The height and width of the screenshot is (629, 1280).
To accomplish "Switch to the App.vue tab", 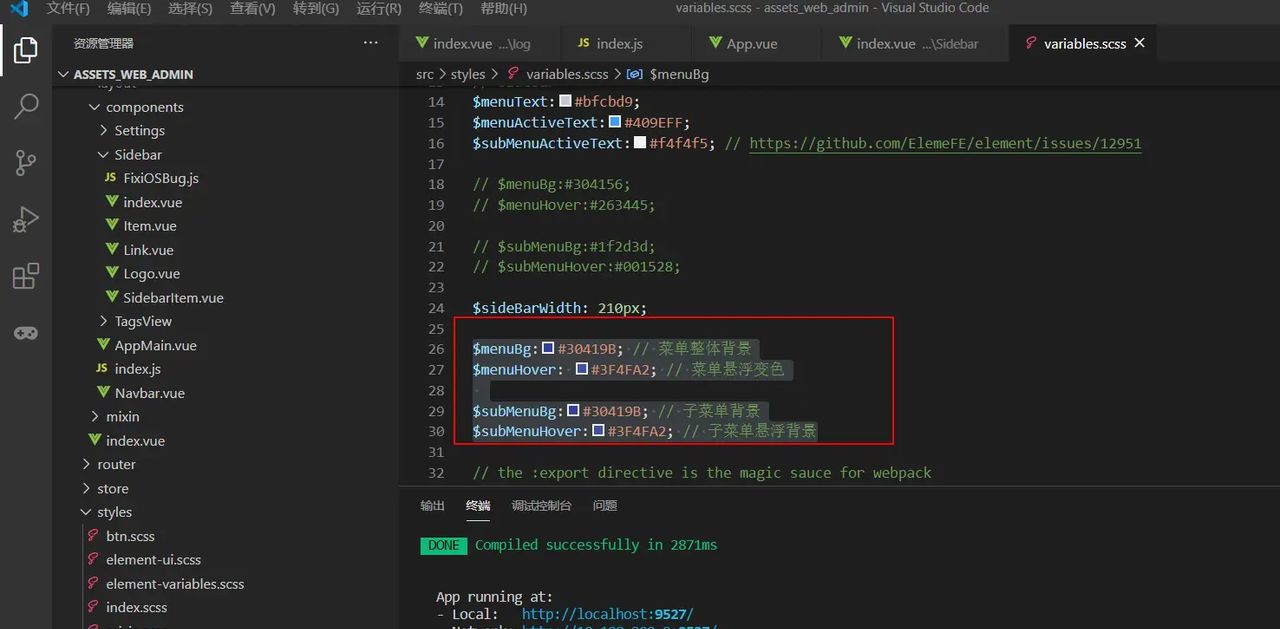I will pyautogui.click(x=751, y=44).
